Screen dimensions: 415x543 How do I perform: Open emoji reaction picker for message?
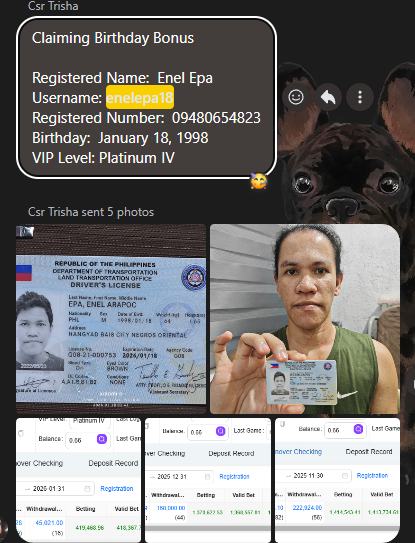296,97
